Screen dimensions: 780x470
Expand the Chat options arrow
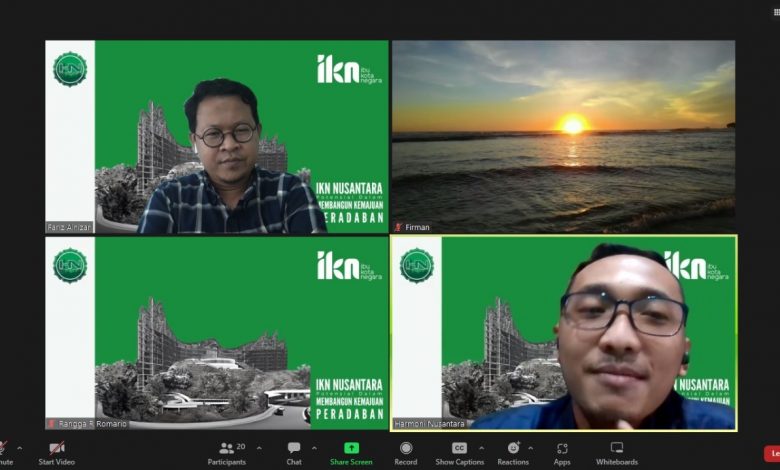314,448
